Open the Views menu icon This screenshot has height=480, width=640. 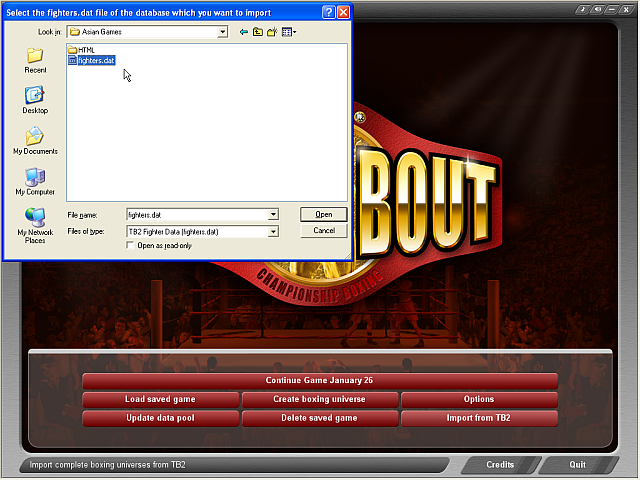(289, 32)
